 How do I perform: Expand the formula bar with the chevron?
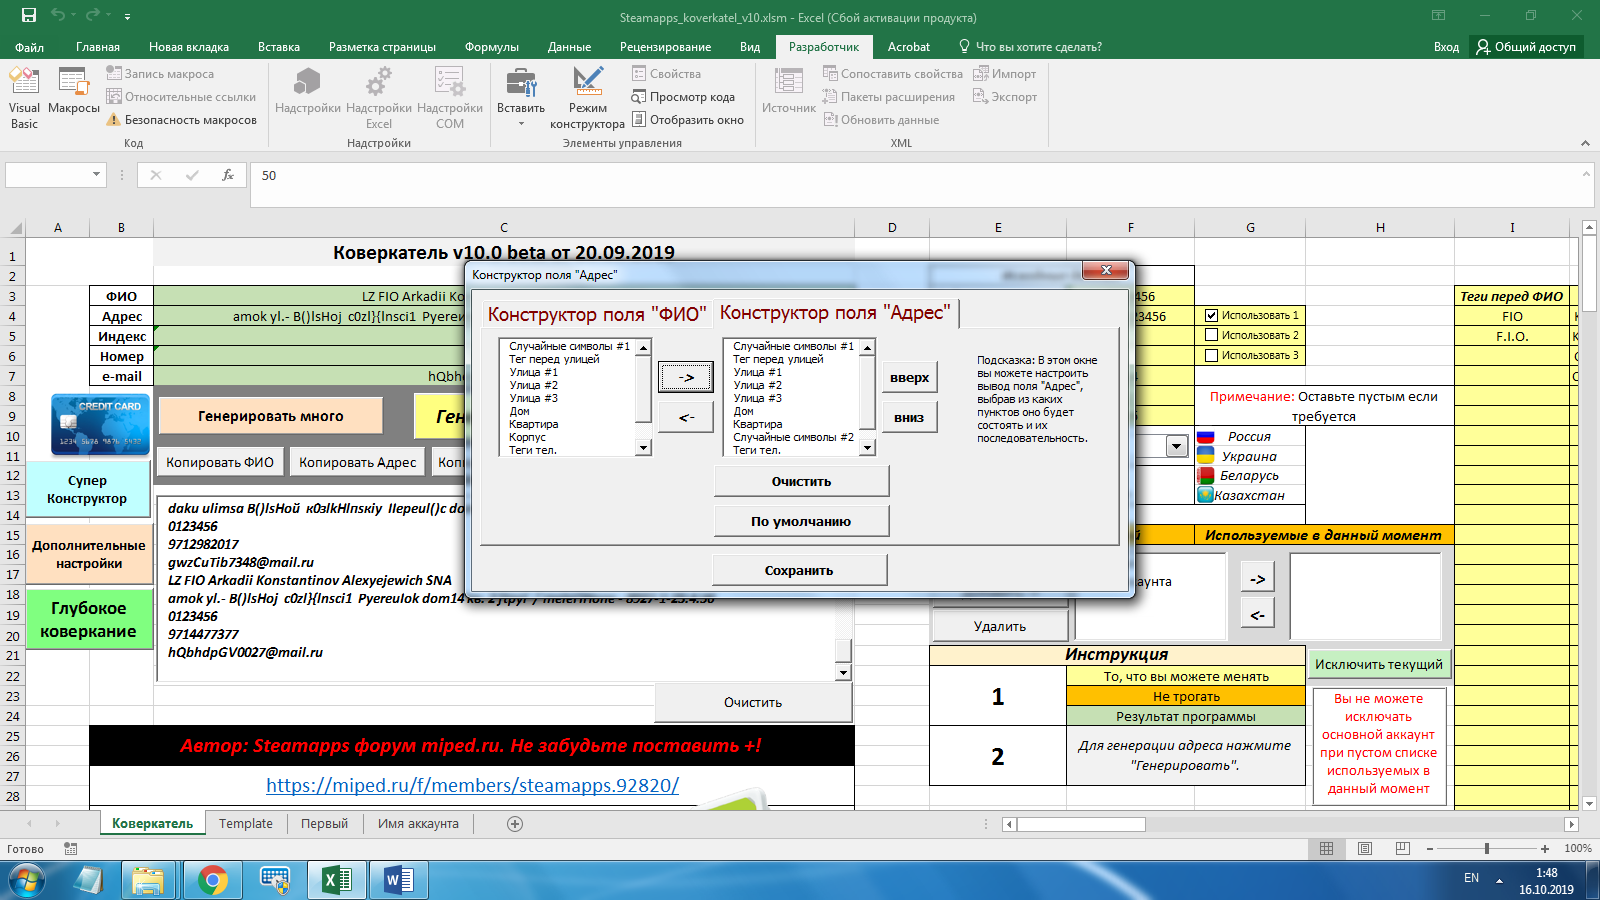[x=1586, y=173]
